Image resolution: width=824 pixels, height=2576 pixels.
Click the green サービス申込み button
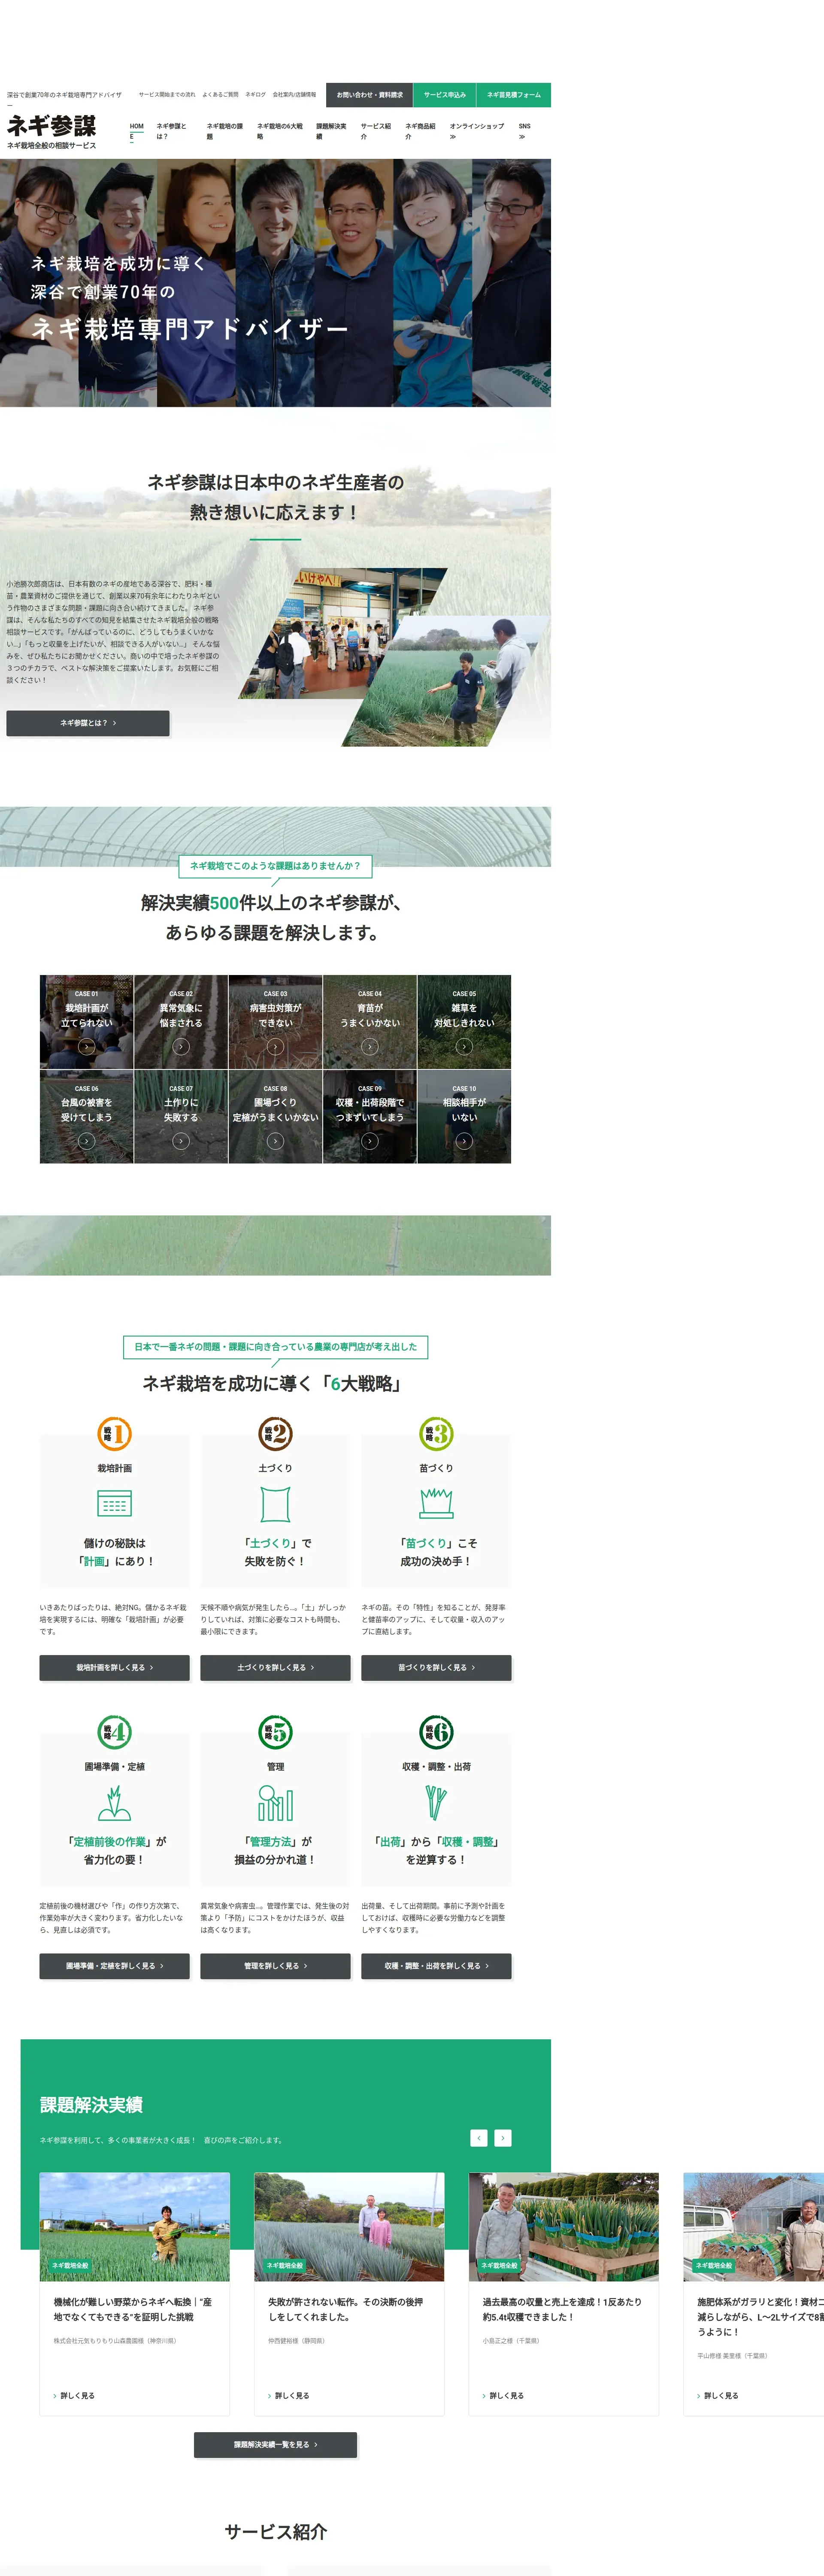(444, 95)
